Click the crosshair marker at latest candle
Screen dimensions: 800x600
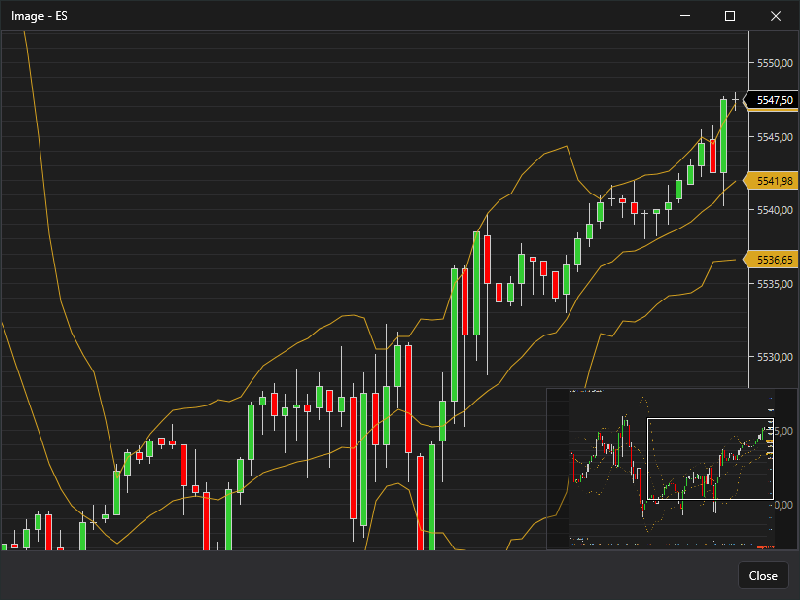(x=736, y=99)
